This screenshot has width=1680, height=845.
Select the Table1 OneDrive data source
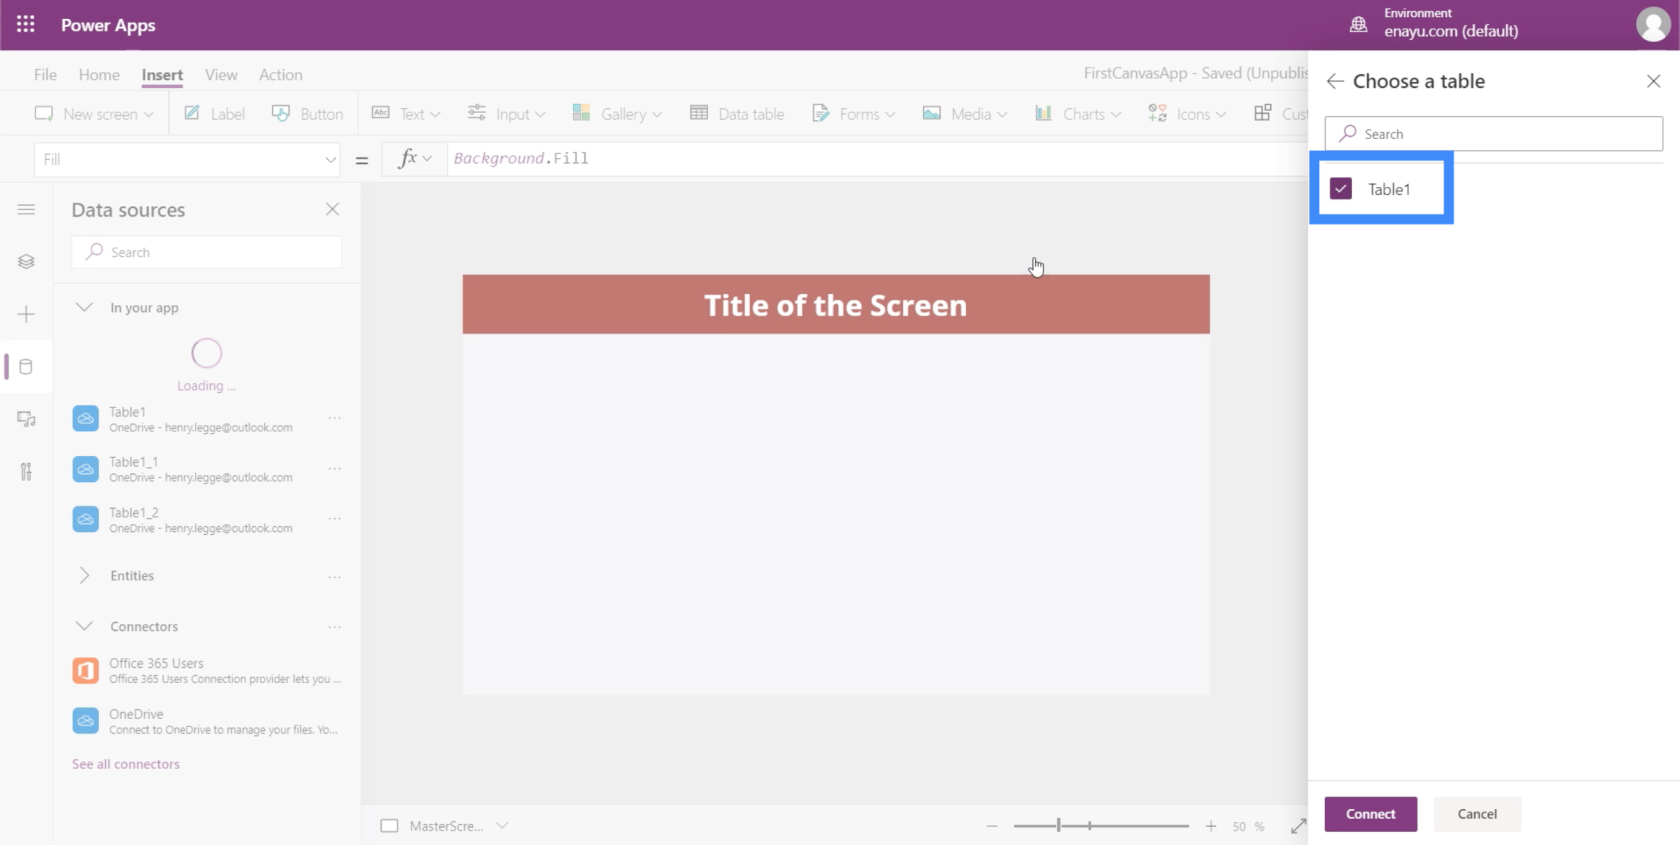(200, 419)
